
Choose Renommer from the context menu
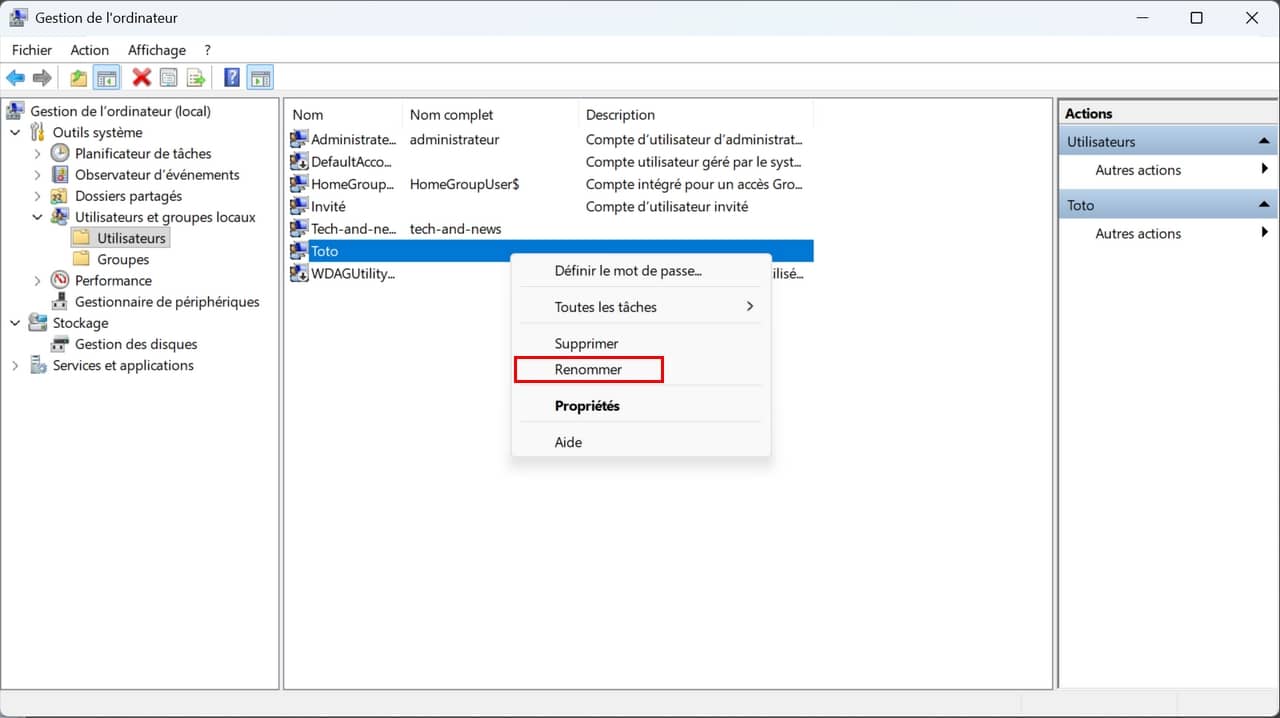click(x=588, y=370)
